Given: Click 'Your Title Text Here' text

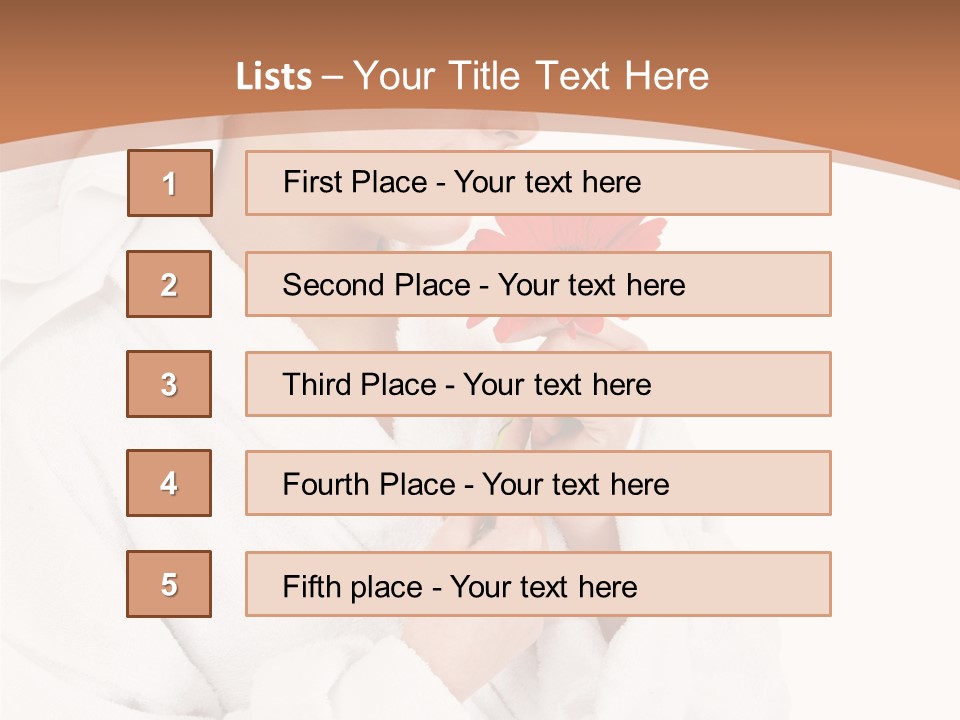Looking at the screenshot, I should (531, 76).
